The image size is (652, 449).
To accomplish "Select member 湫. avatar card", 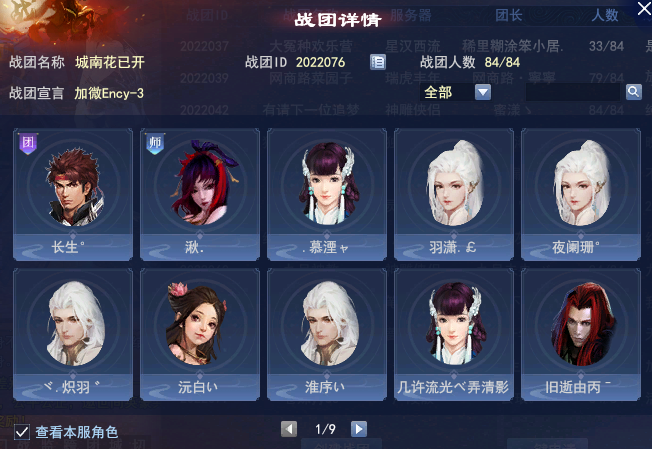I will coord(200,195).
